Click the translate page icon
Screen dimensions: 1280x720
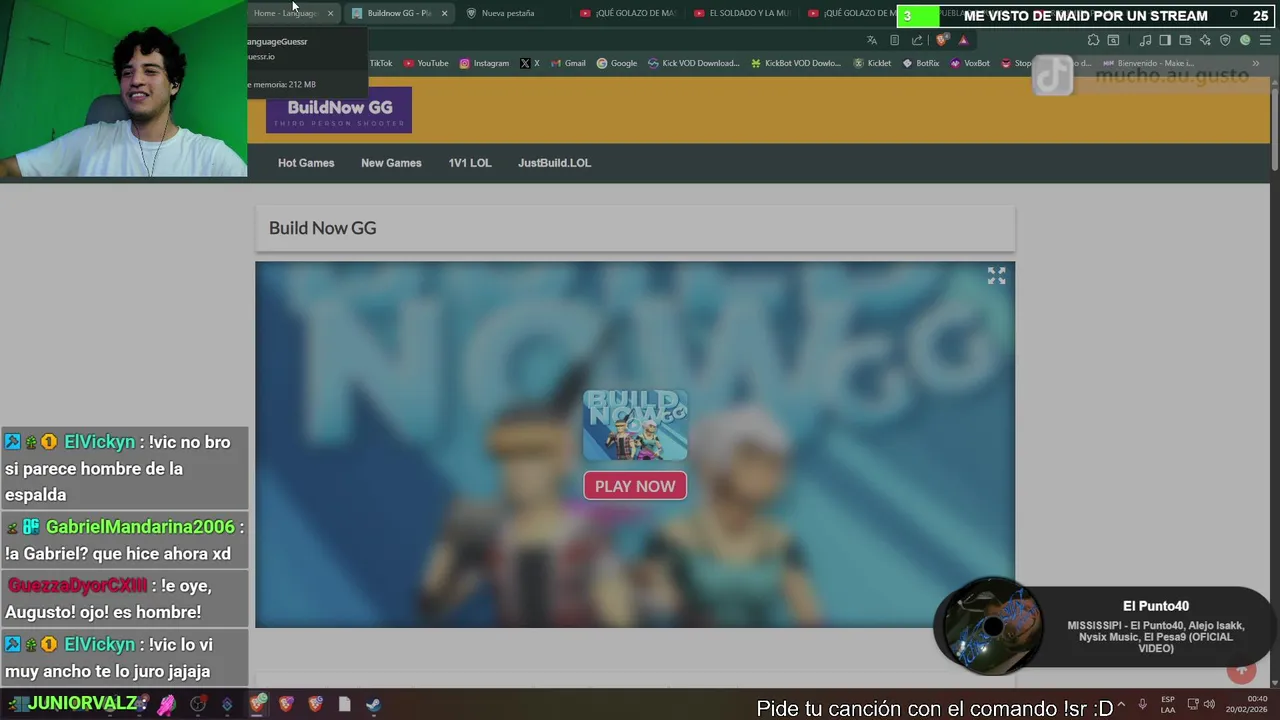pyautogui.click(x=872, y=40)
